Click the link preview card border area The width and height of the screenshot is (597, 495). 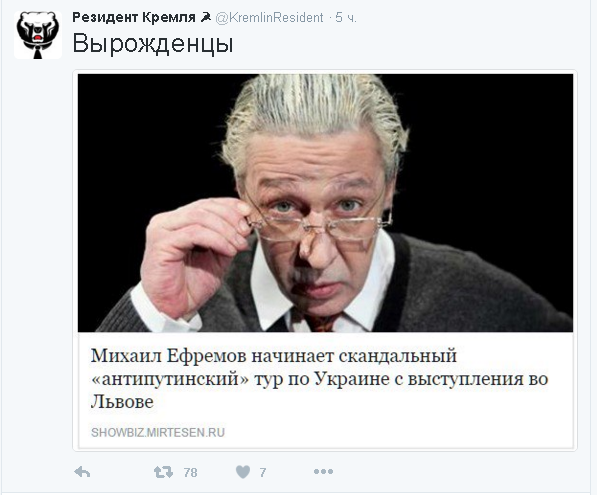point(325,260)
